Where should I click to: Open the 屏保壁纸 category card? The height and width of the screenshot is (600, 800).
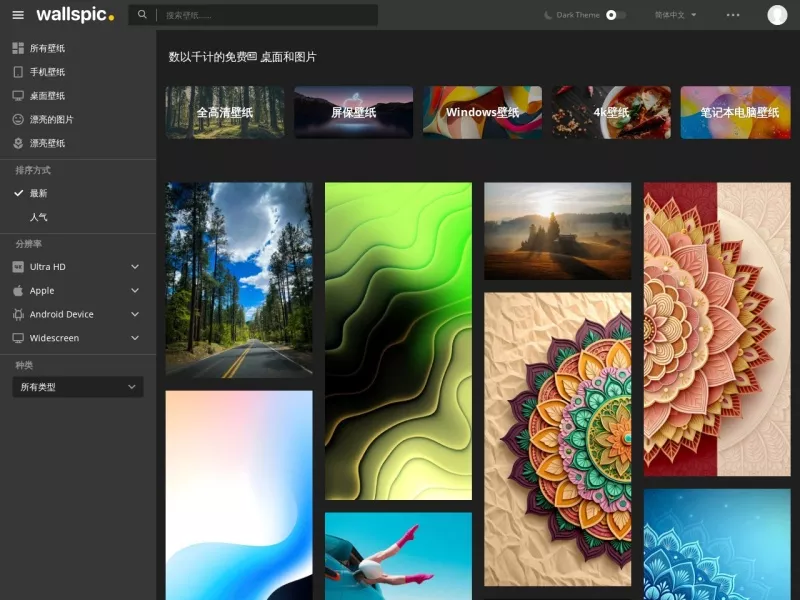(x=354, y=112)
